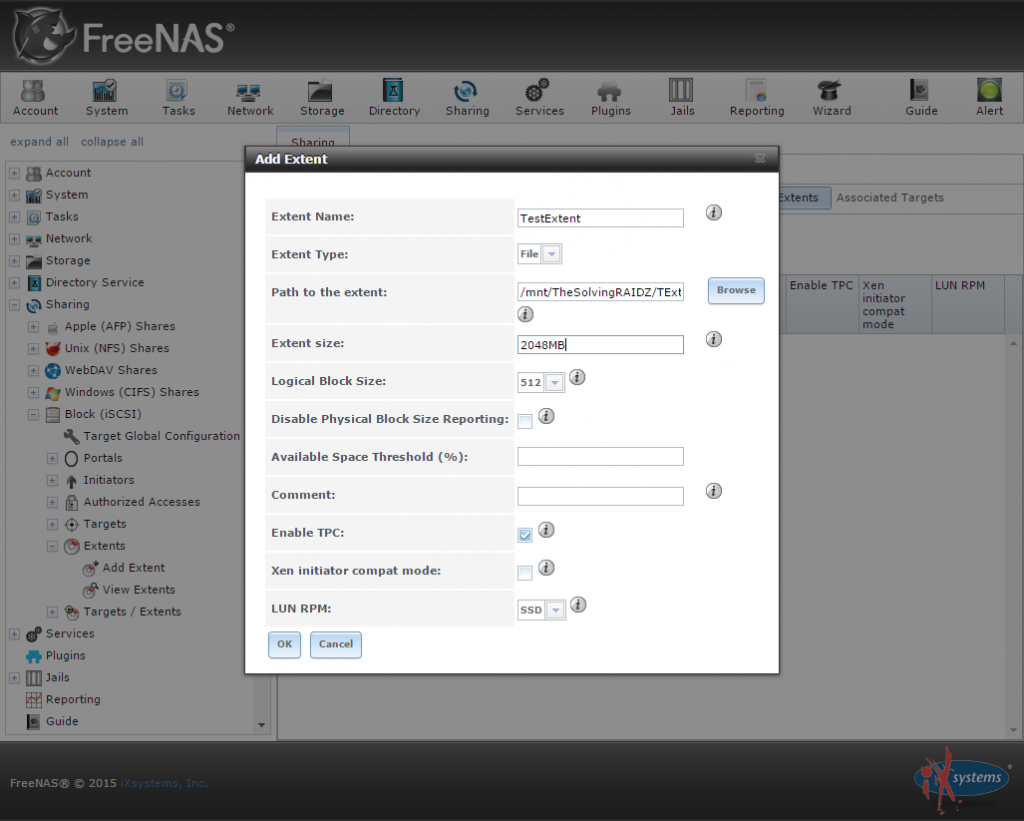This screenshot has height=821, width=1024.
Task: Switch to the Associated Targets tab
Action: (x=889, y=197)
